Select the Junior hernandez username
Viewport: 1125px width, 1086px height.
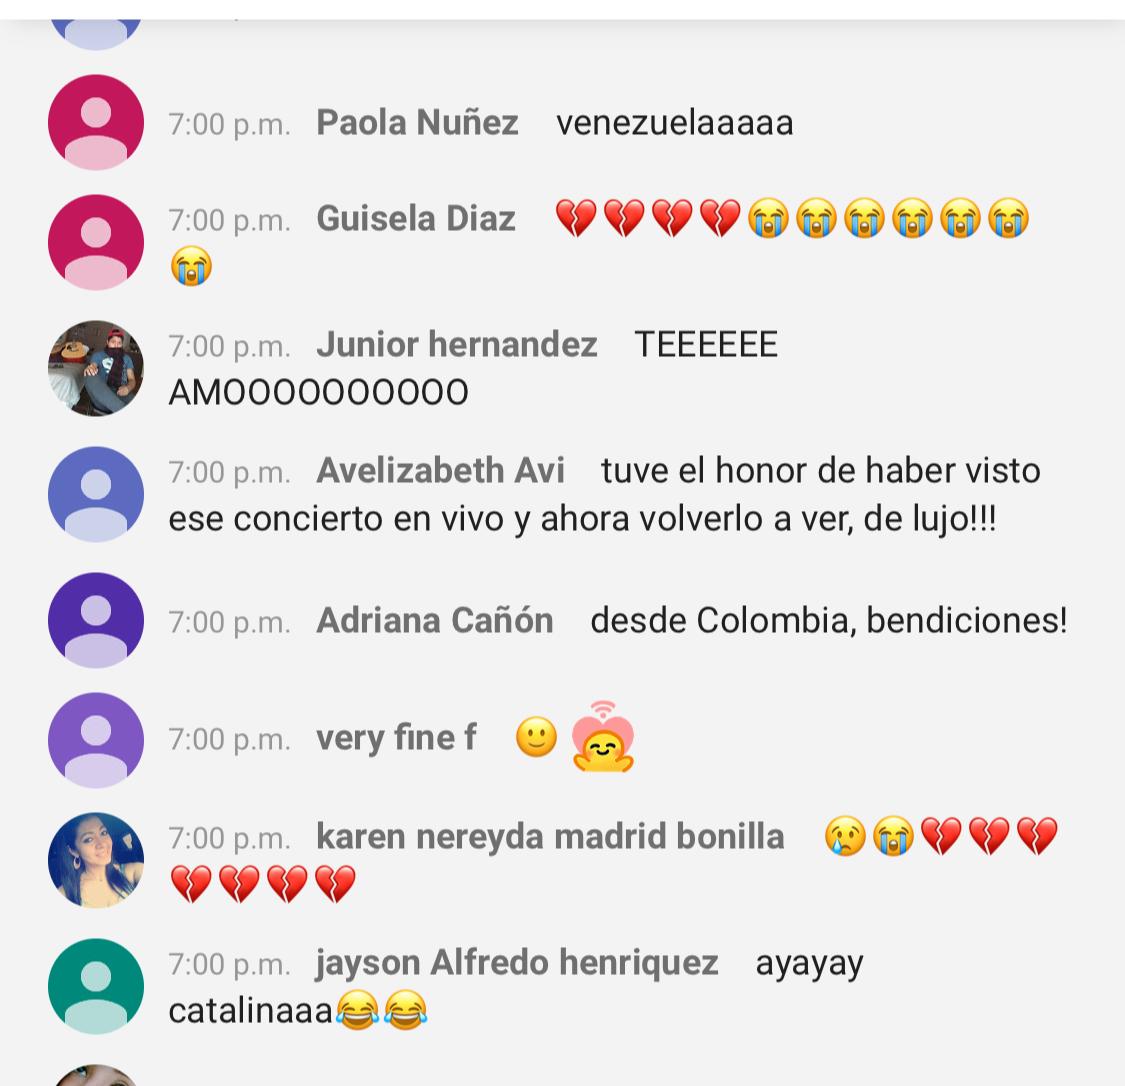457,344
